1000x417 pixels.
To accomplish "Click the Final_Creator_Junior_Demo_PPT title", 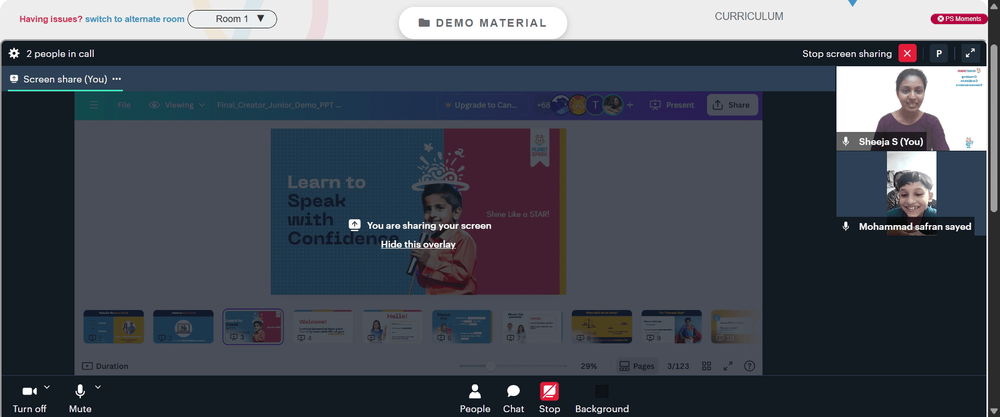I will 279,105.
